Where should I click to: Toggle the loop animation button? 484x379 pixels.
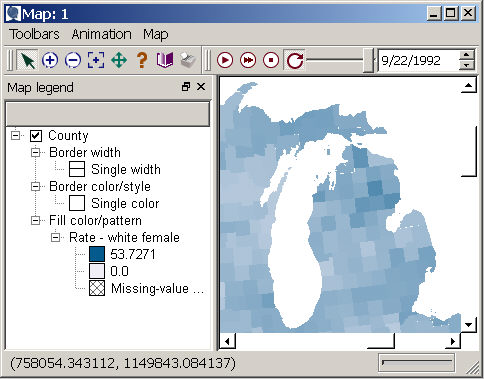(x=295, y=60)
